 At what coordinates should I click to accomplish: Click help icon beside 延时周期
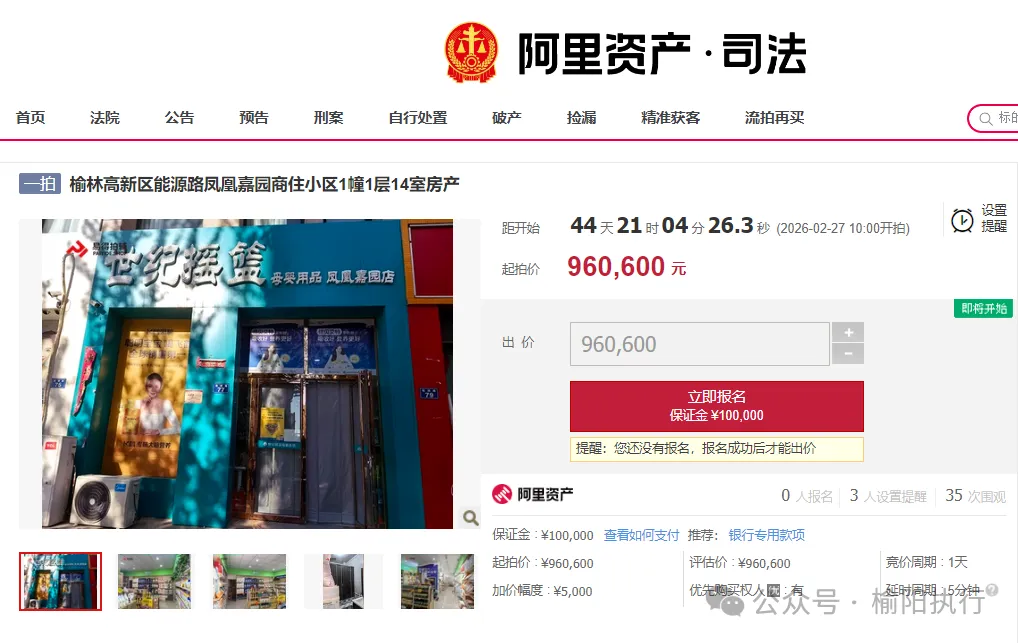coord(992,590)
